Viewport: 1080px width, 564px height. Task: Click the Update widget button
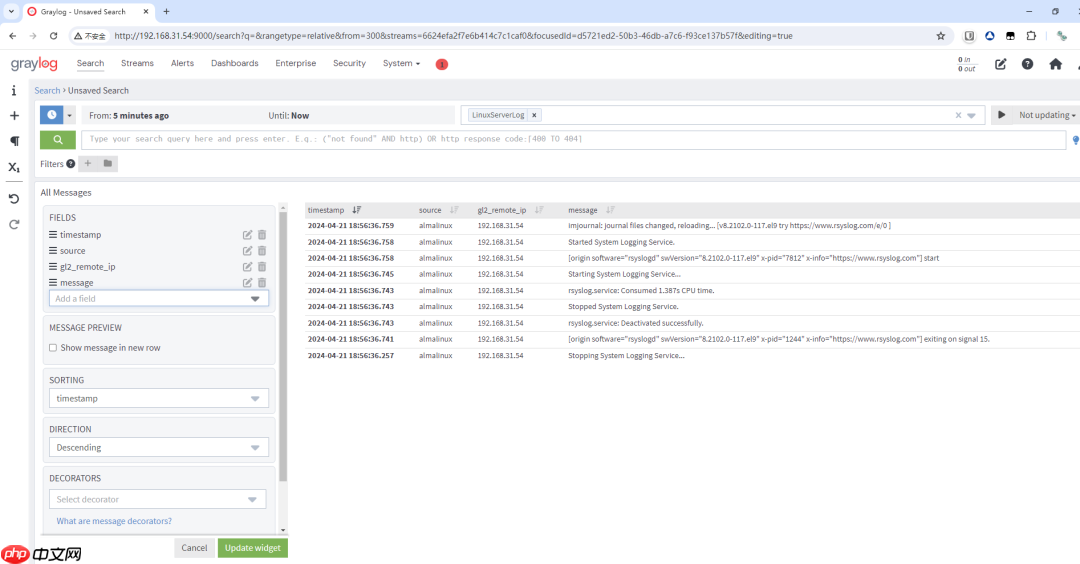click(x=252, y=548)
